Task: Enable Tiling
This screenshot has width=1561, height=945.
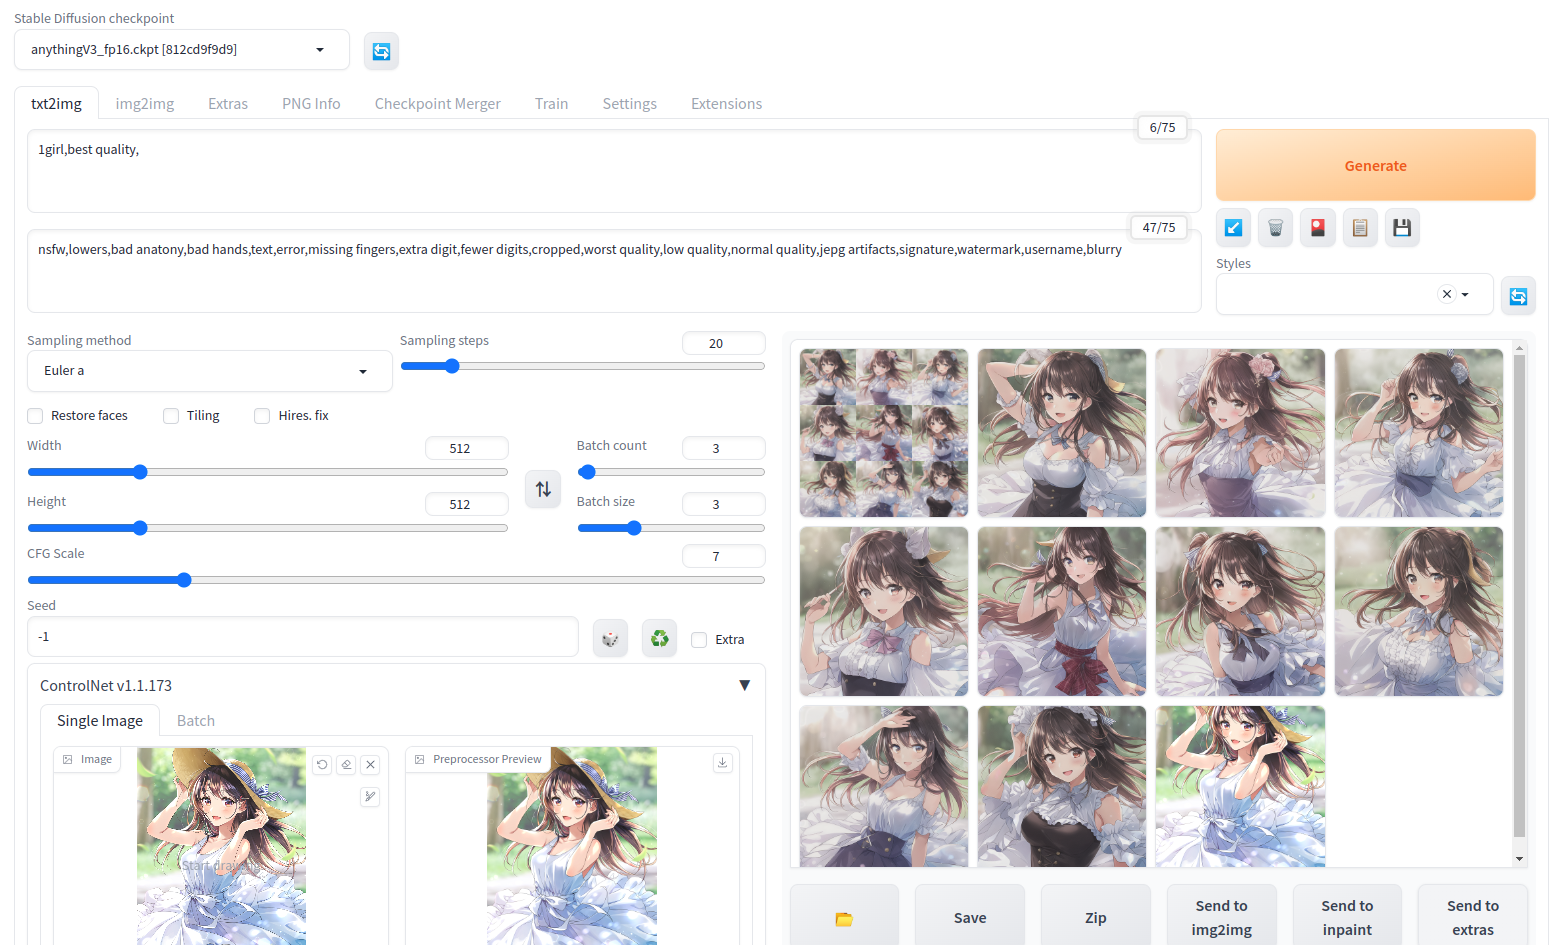Action: 170,415
